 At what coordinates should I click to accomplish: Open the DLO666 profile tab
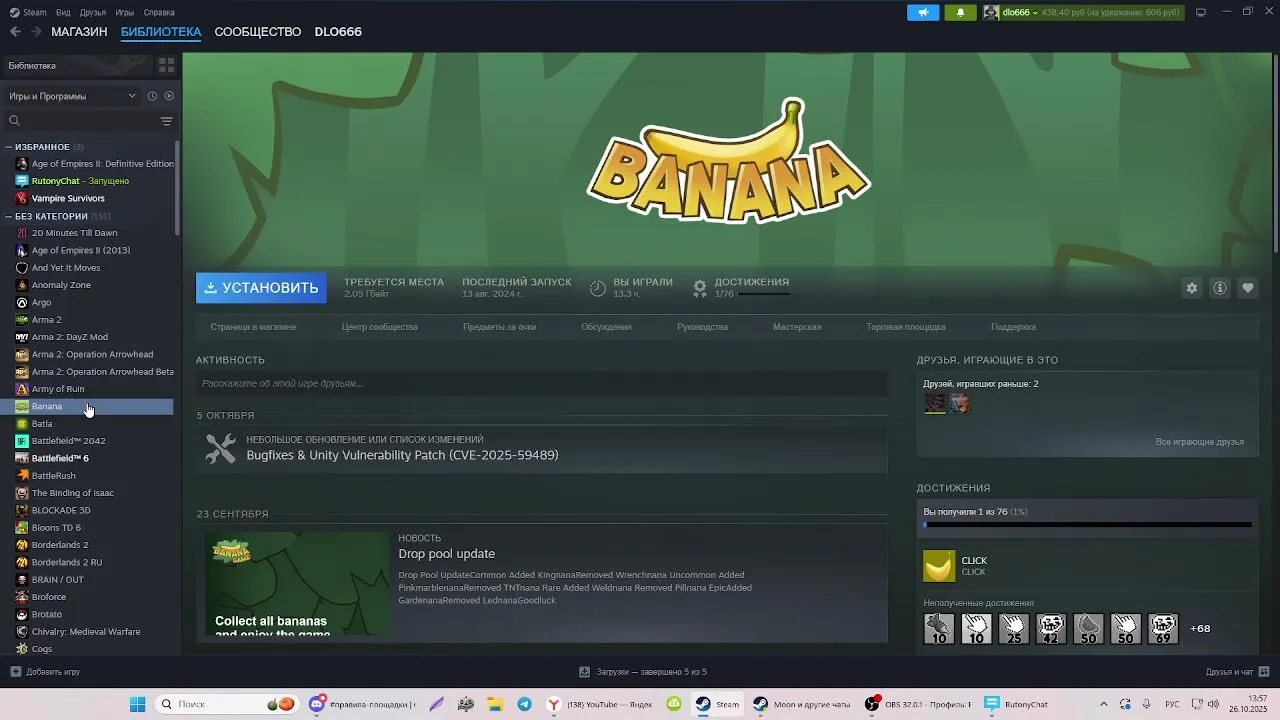tap(338, 32)
